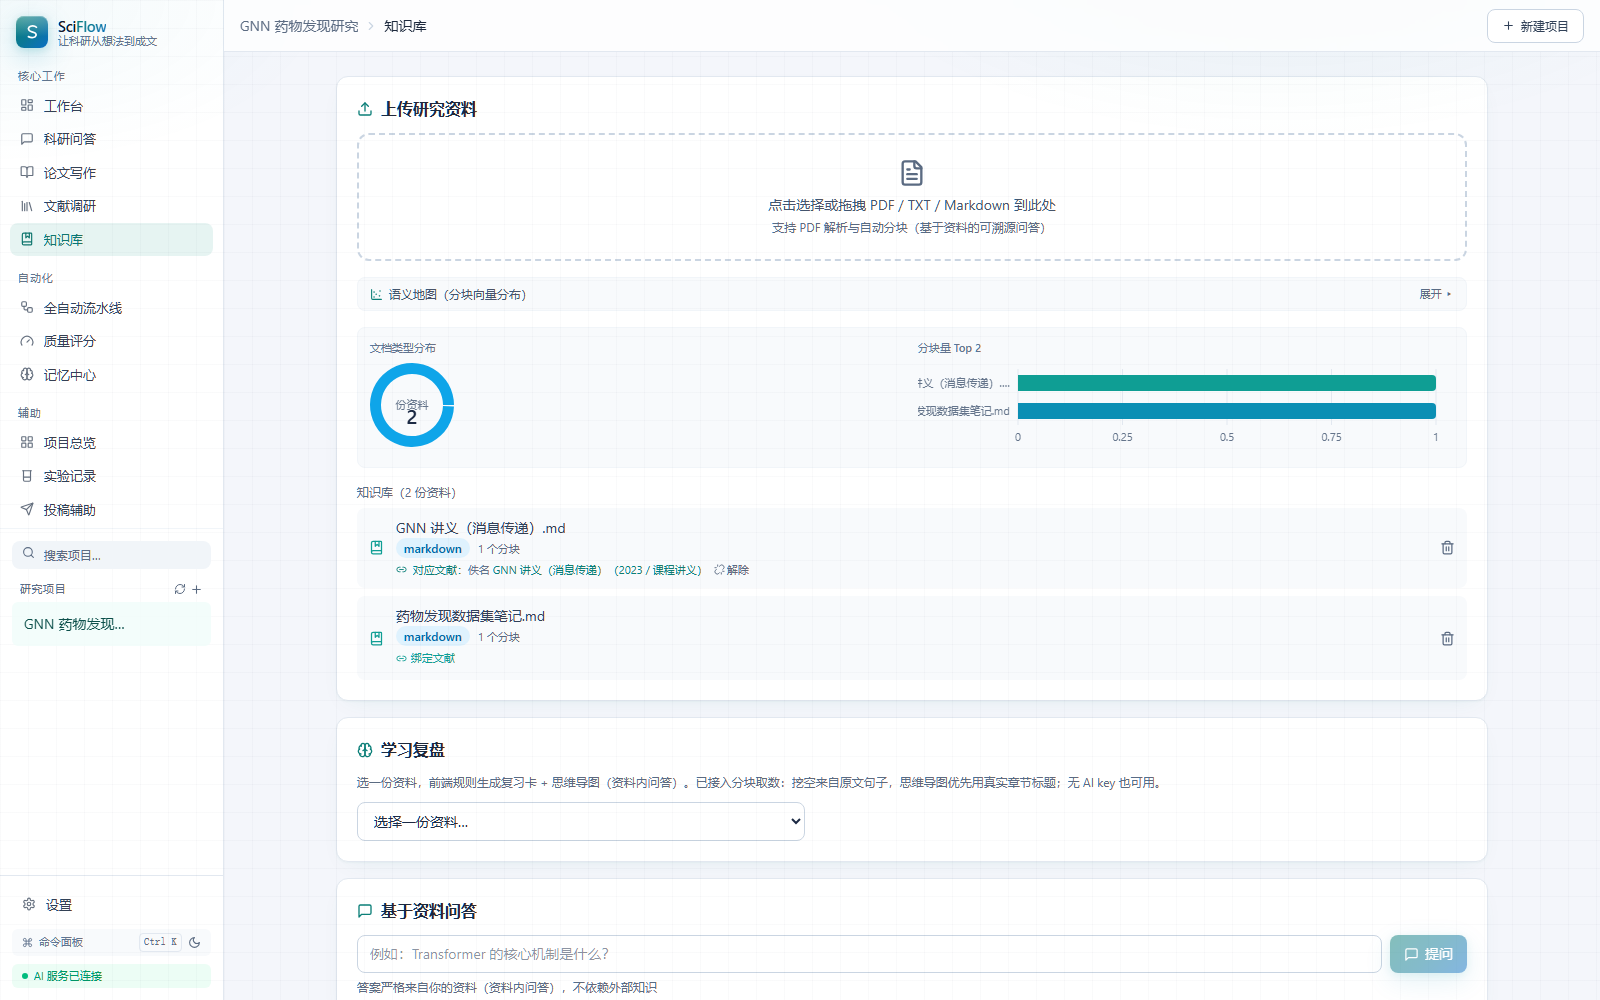Open 论文写作 in the sidebar

click(111, 173)
